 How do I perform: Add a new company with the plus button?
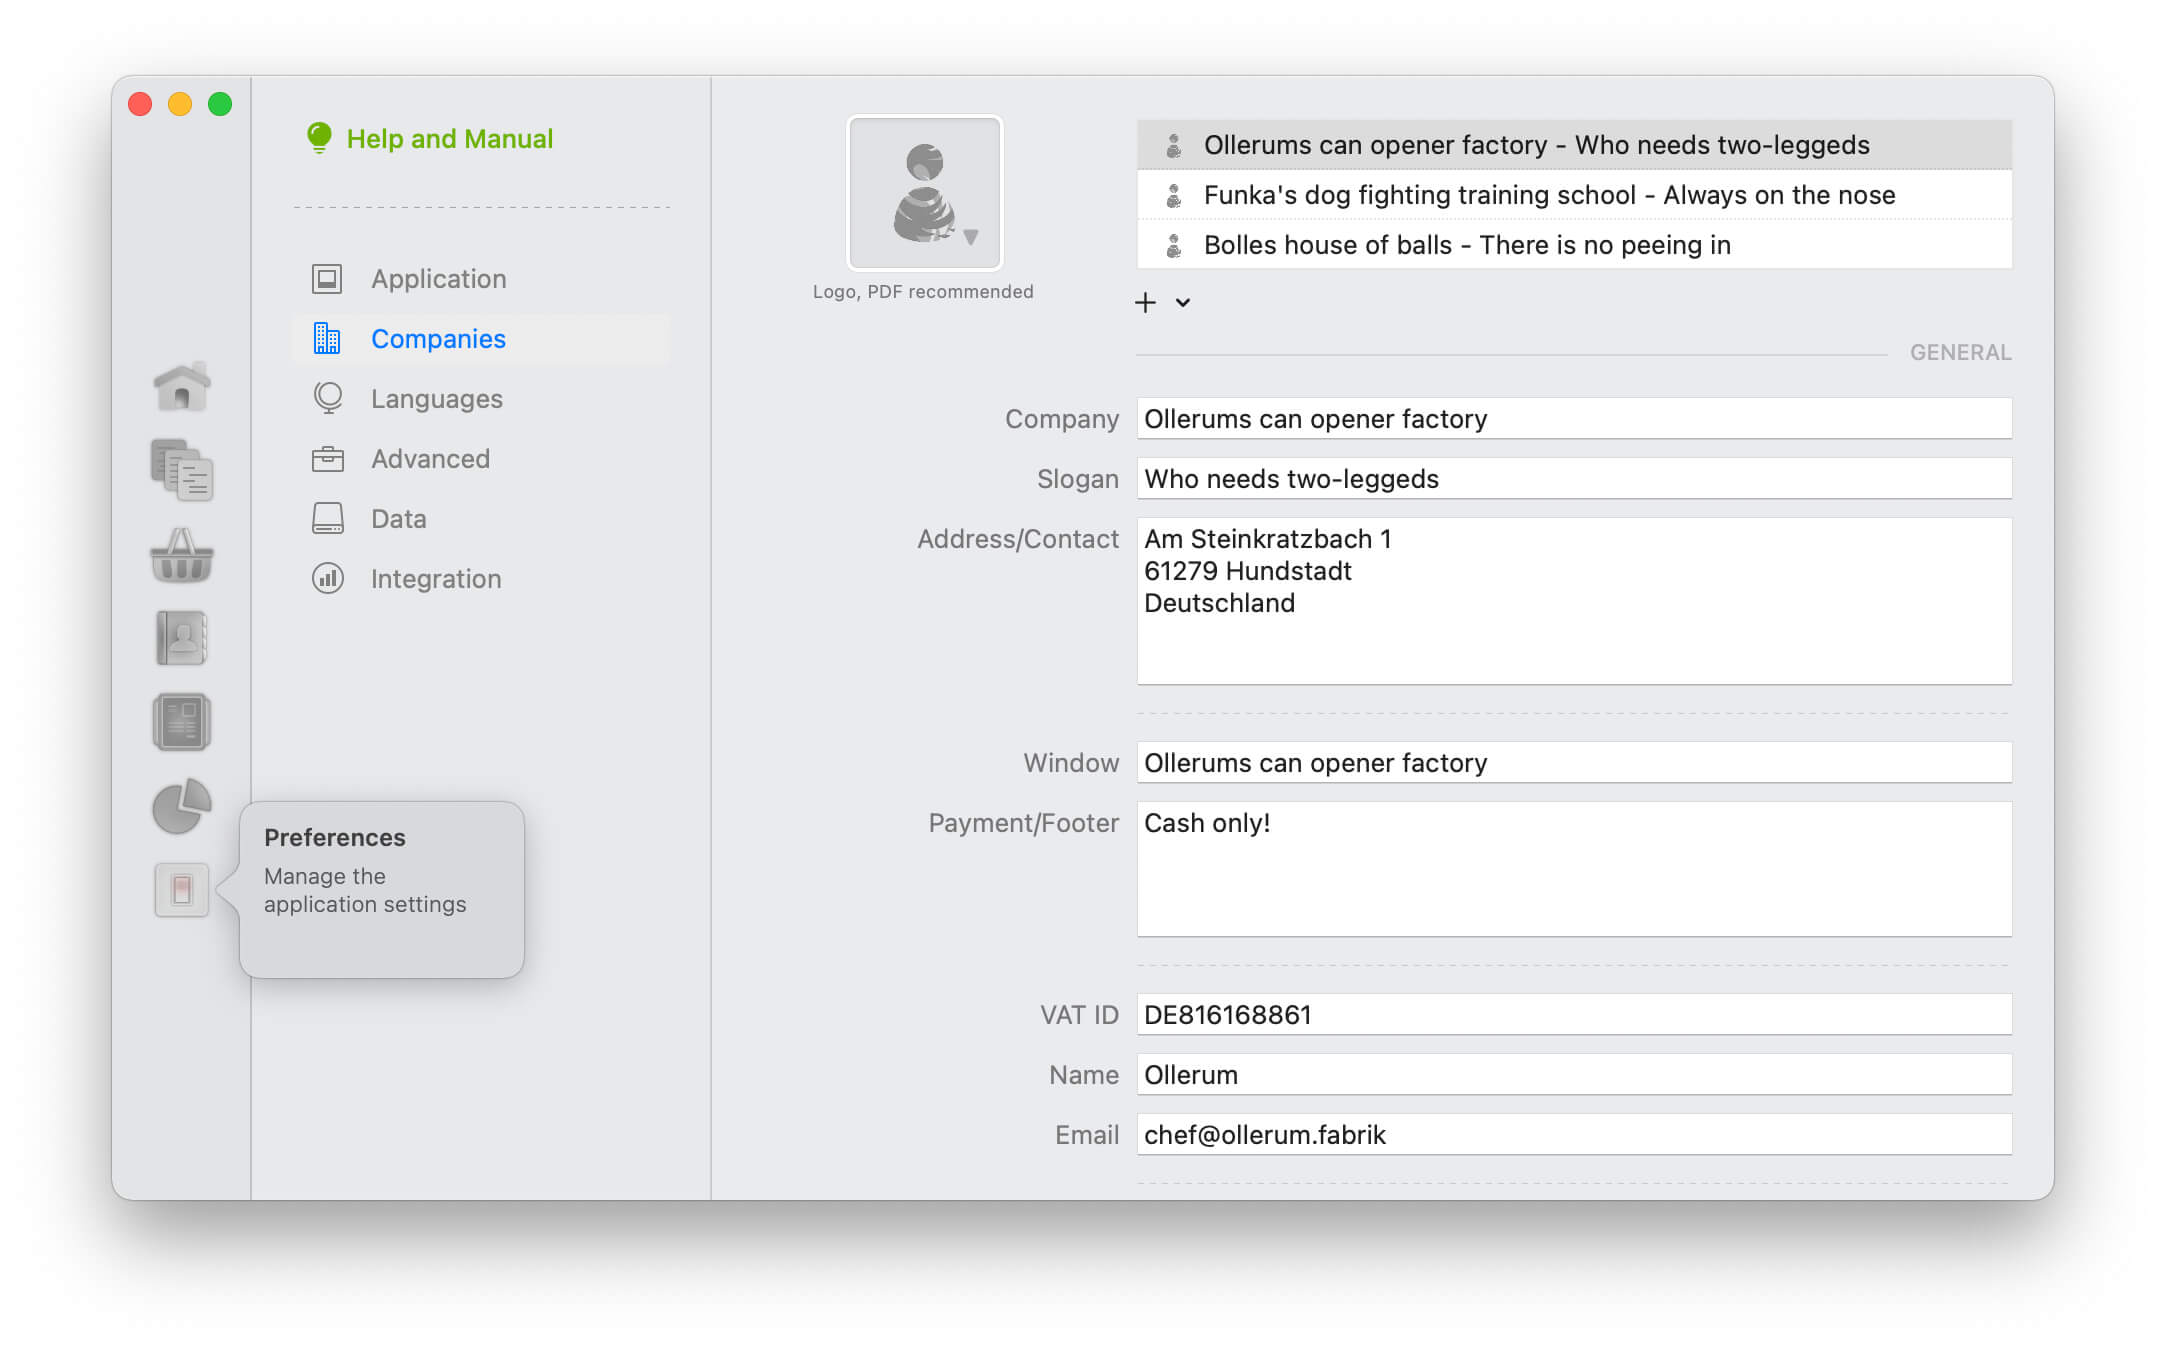tap(1144, 301)
